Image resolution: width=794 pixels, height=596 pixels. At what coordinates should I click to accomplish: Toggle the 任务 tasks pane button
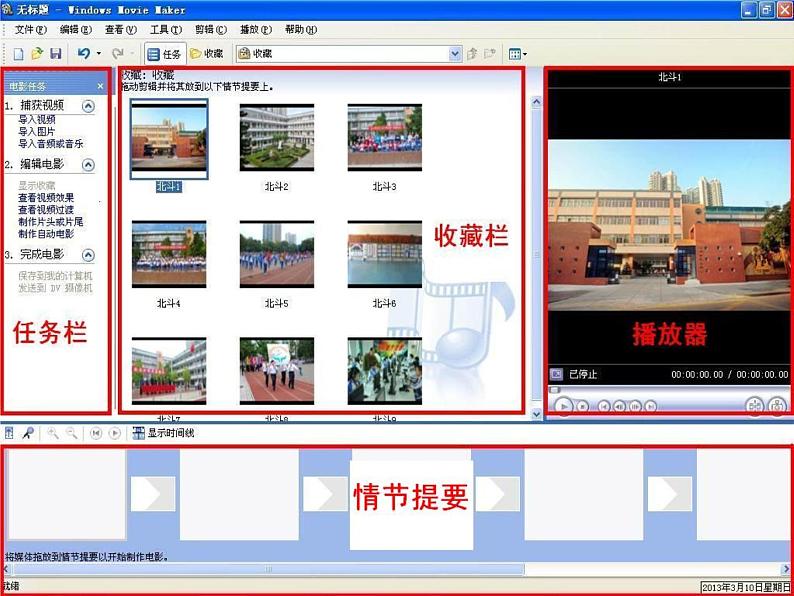click(164, 54)
